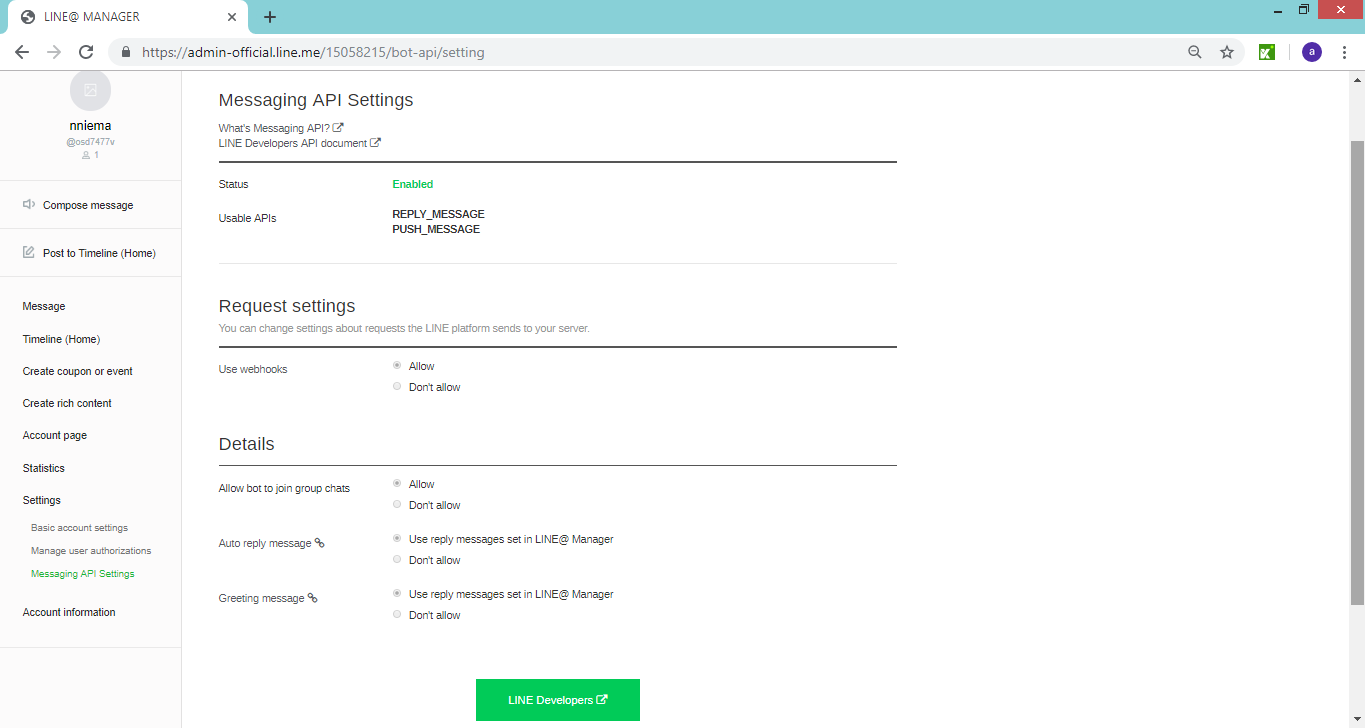Close the LINE@ MANAGER tab

coord(232,17)
